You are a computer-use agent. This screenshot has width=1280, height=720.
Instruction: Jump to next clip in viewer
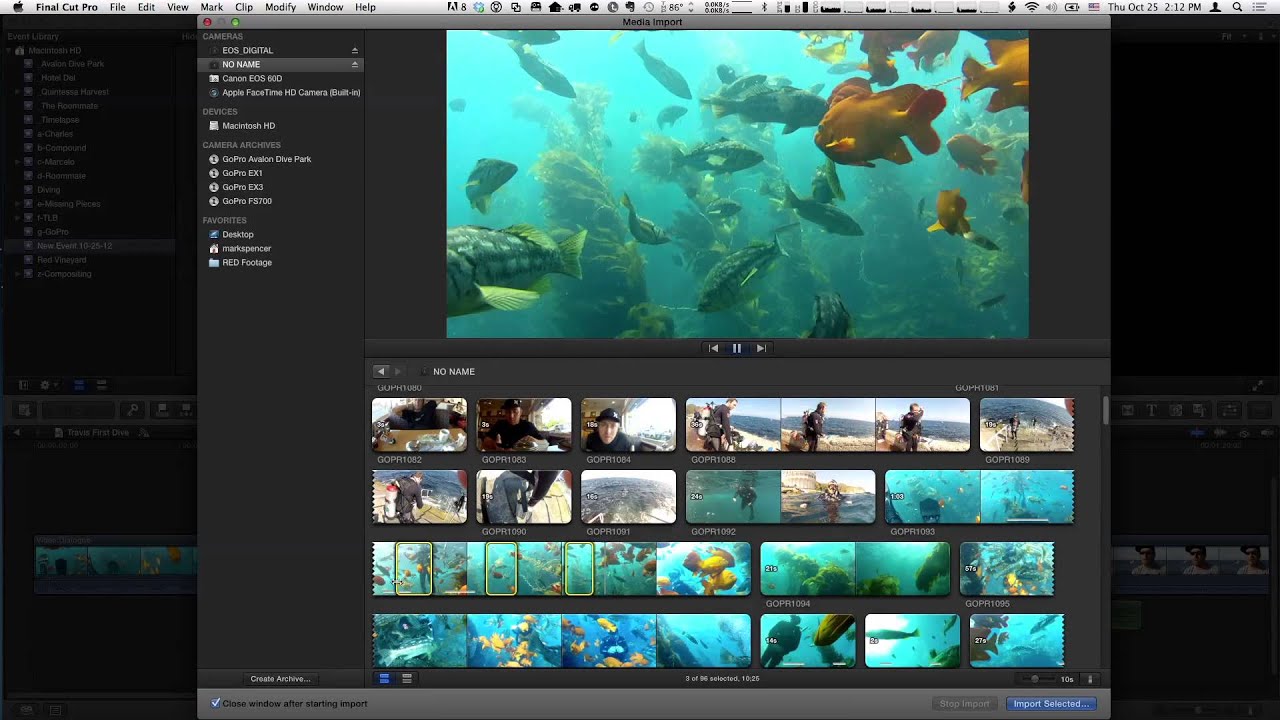point(761,348)
